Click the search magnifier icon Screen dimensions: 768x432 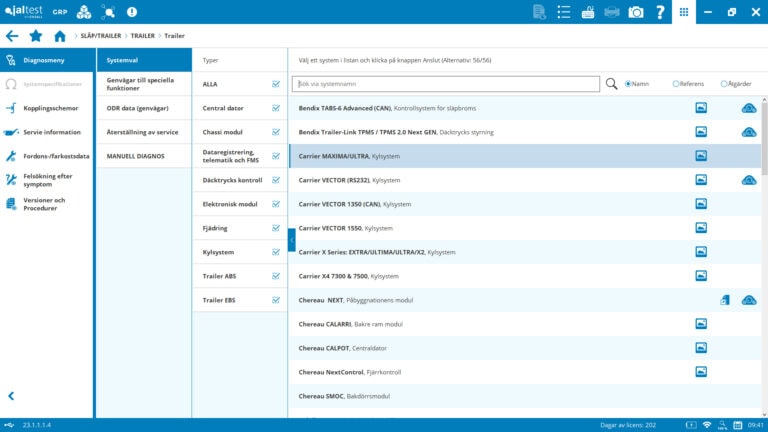click(611, 84)
